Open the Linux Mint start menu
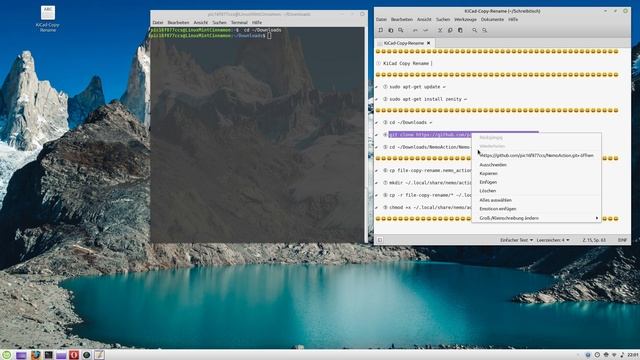The width and height of the screenshot is (640, 360). pyautogui.click(x=7, y=355)
